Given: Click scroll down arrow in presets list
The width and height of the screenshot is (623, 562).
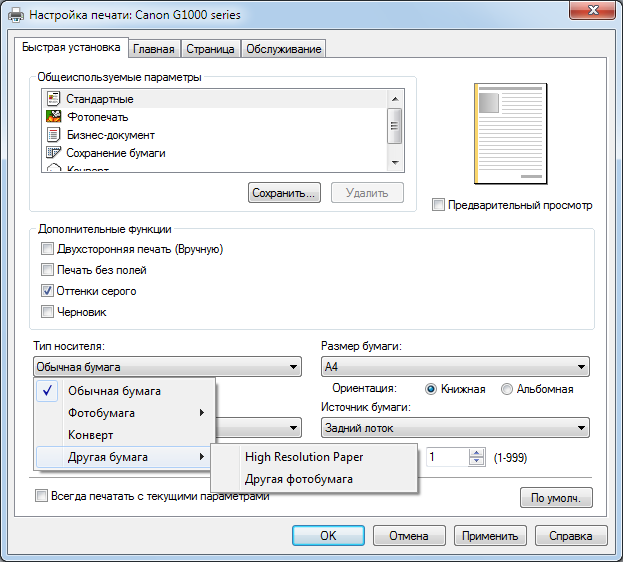Looking at the screenshot, I should coord(395,162).
